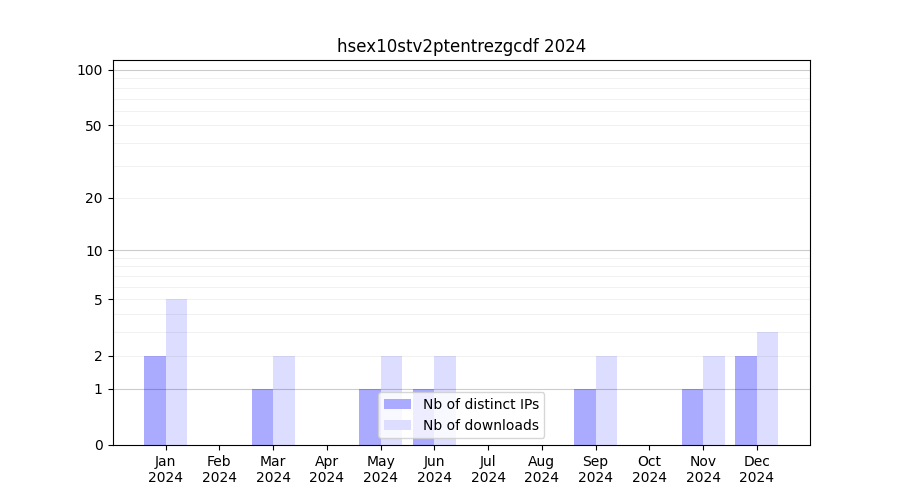The width and height of the screenshot is (900, 500).
Task: Click the 'Feb 2024' x-axis label
Action: [x=219, y=469]
